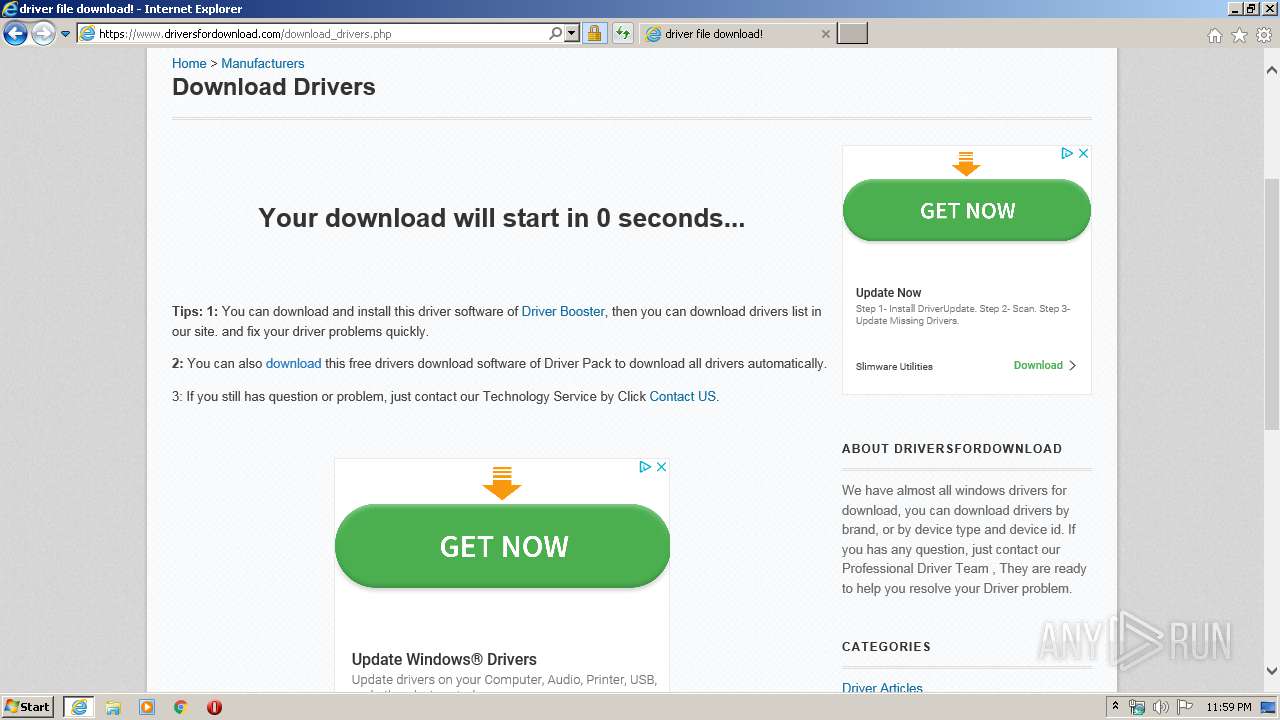The image size is (1280, 720).
Task: Click the Download link in Slimware ad
Action: coord(1045,365)
